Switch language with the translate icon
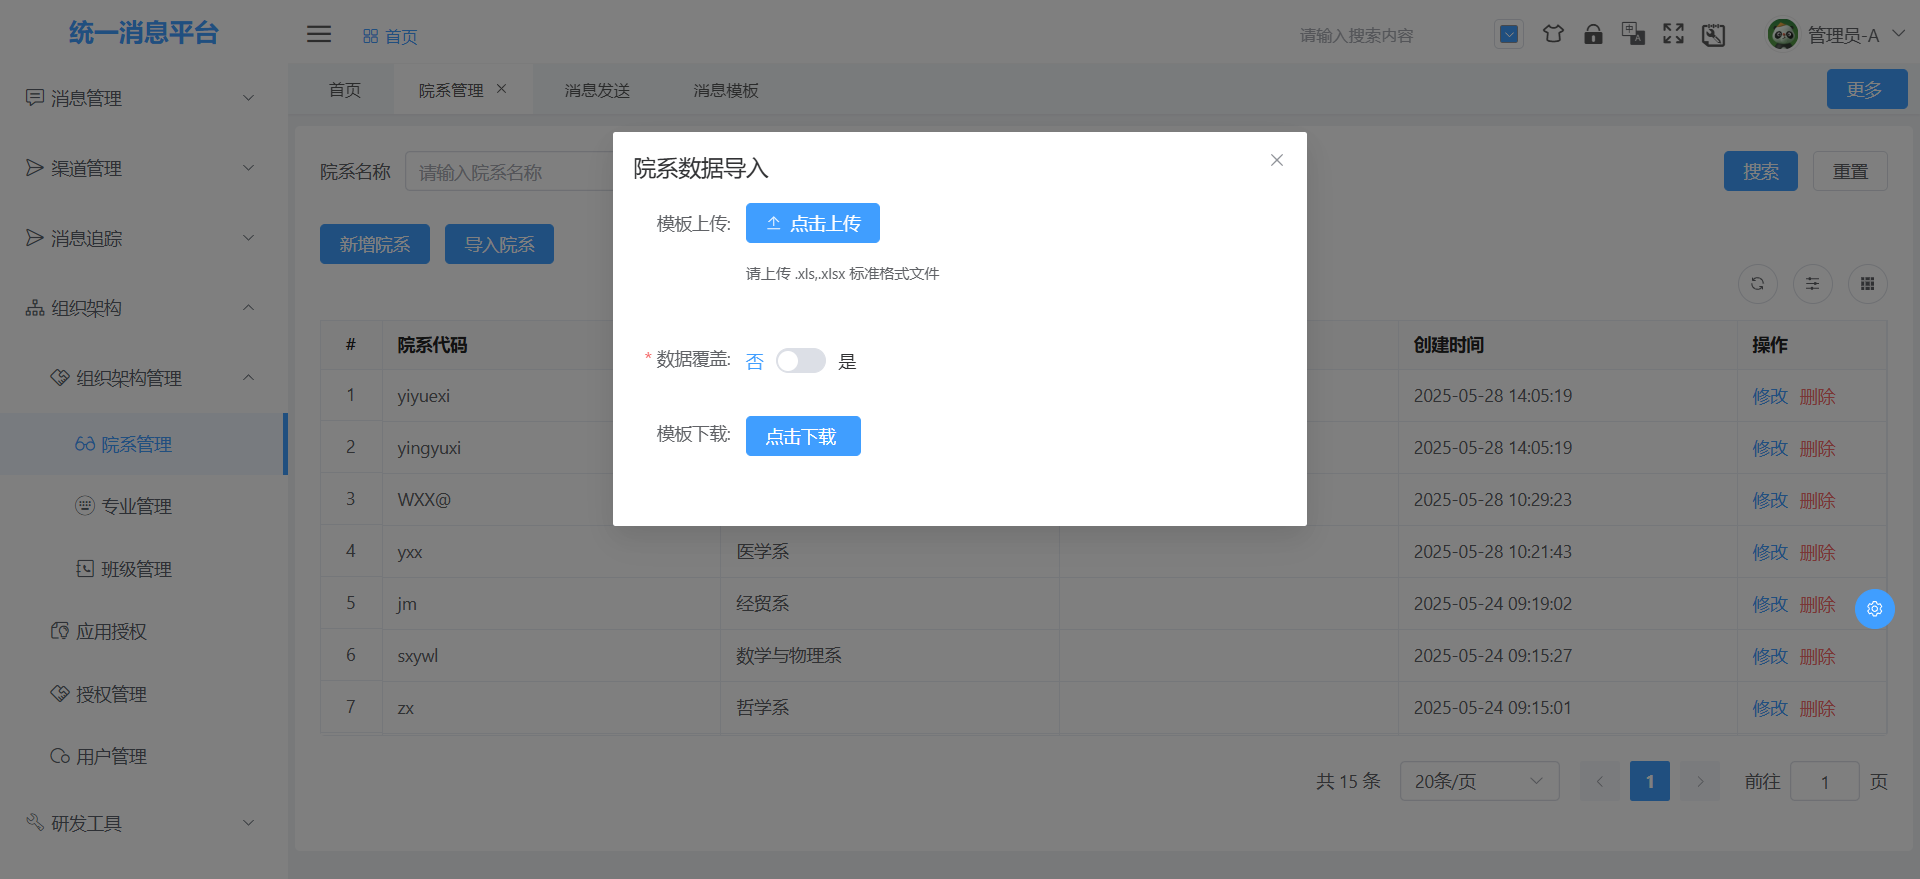The width and height of the screenshot is (1920, 879). tap(1633, 34)
